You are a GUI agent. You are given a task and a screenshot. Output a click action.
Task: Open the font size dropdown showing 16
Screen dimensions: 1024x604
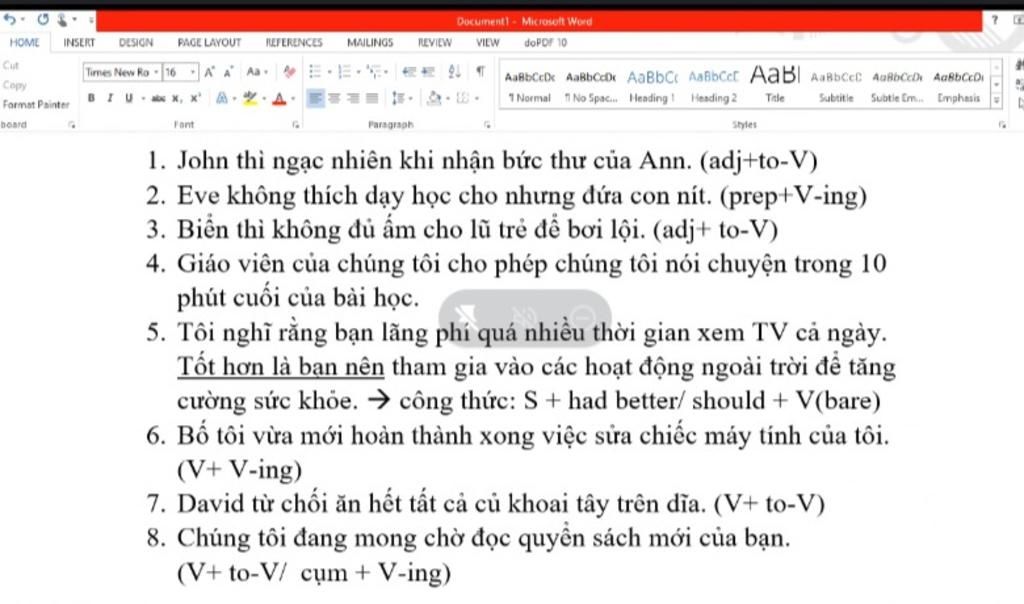193,72
